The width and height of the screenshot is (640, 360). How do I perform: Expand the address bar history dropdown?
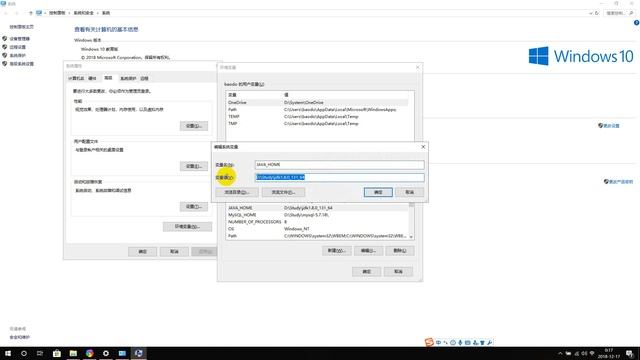[591, 13]
